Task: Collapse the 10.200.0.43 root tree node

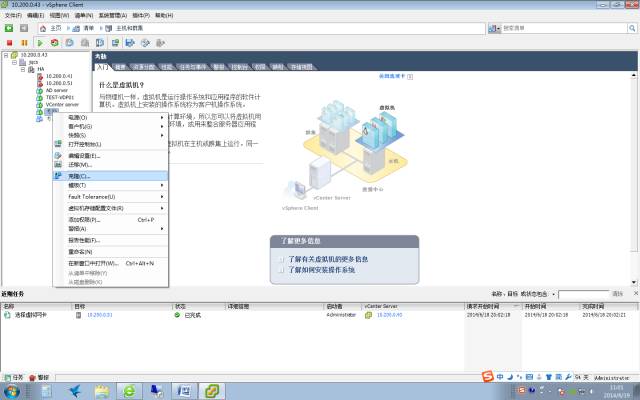Action: [x=6, y=55]
